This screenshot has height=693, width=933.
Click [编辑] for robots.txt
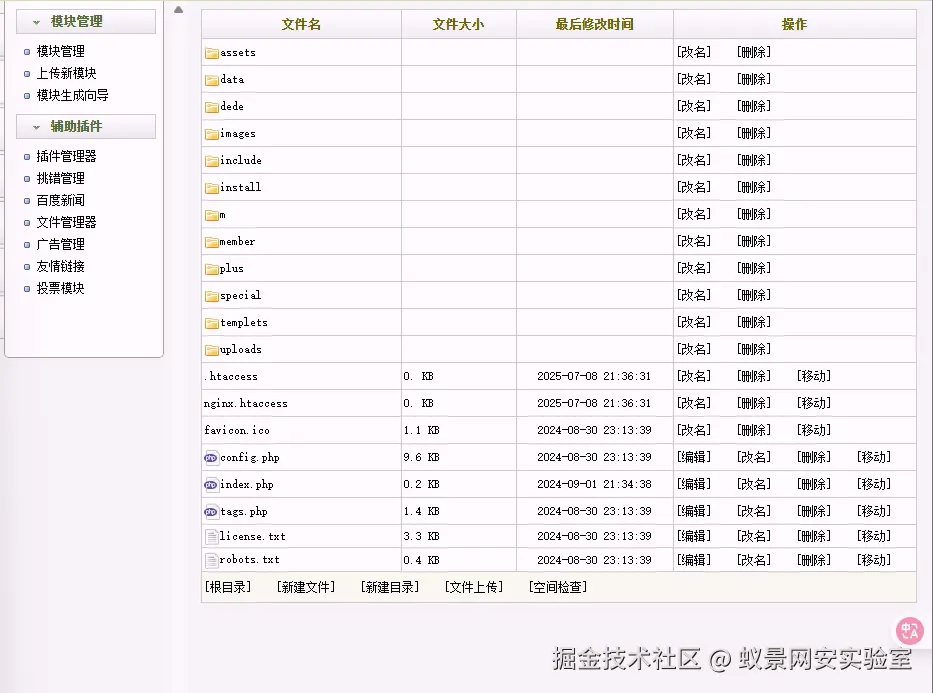pyautogui.click(x=694, y=560)
